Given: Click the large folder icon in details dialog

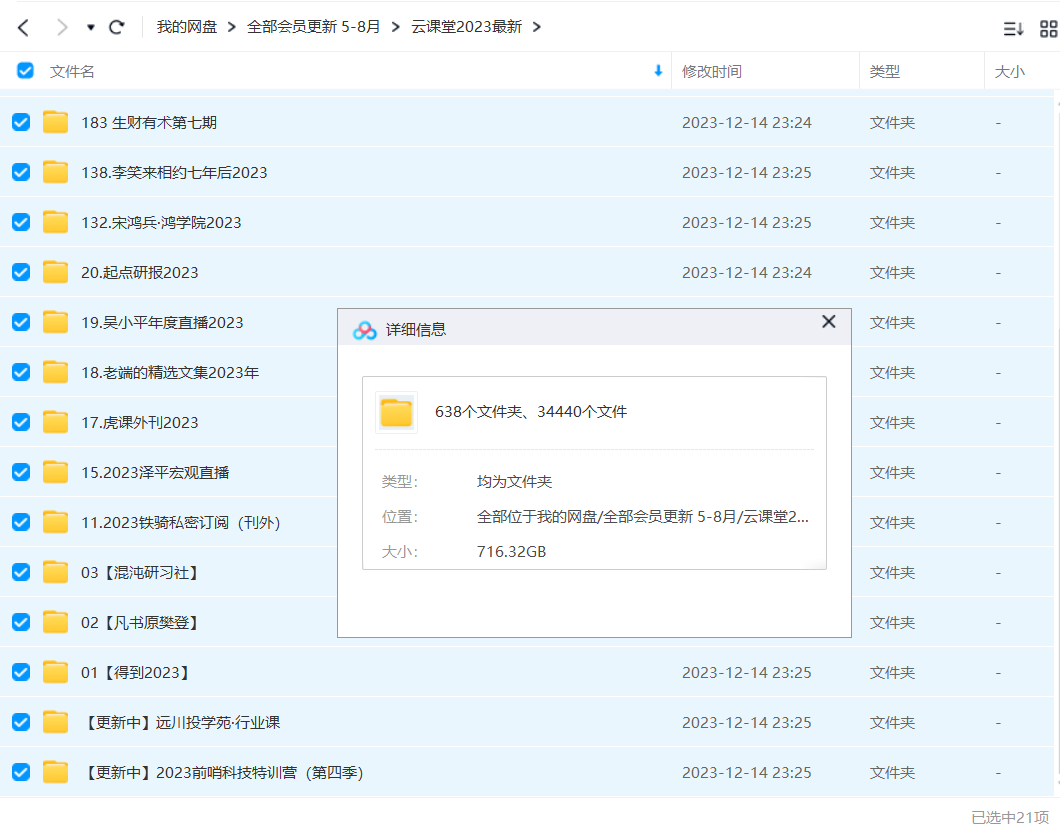Looking at the screenshot, I should 396,412.
